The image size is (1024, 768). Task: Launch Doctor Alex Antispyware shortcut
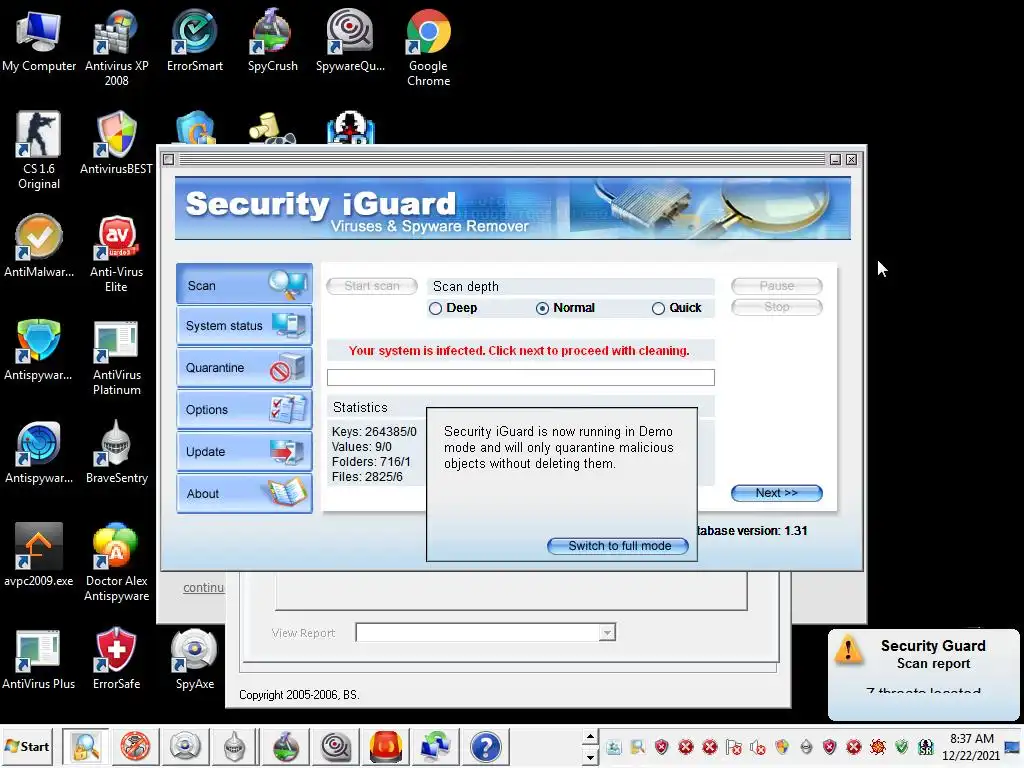point(116,562)
